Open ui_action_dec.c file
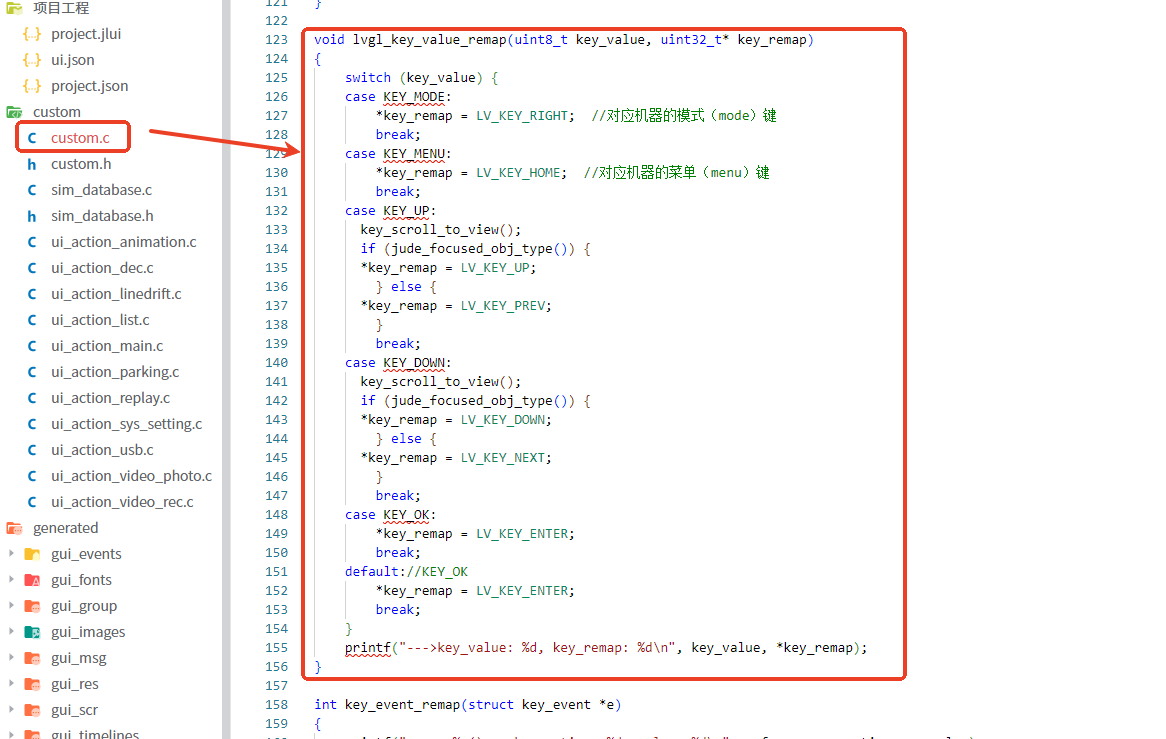Viewport: 1166px width, 739px height. coord(102,268)
